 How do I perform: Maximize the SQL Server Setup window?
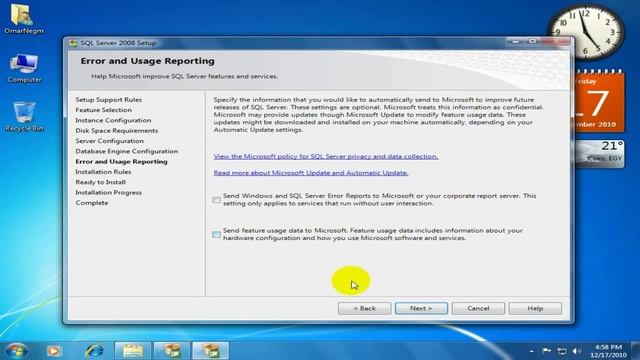click(532, 41)
